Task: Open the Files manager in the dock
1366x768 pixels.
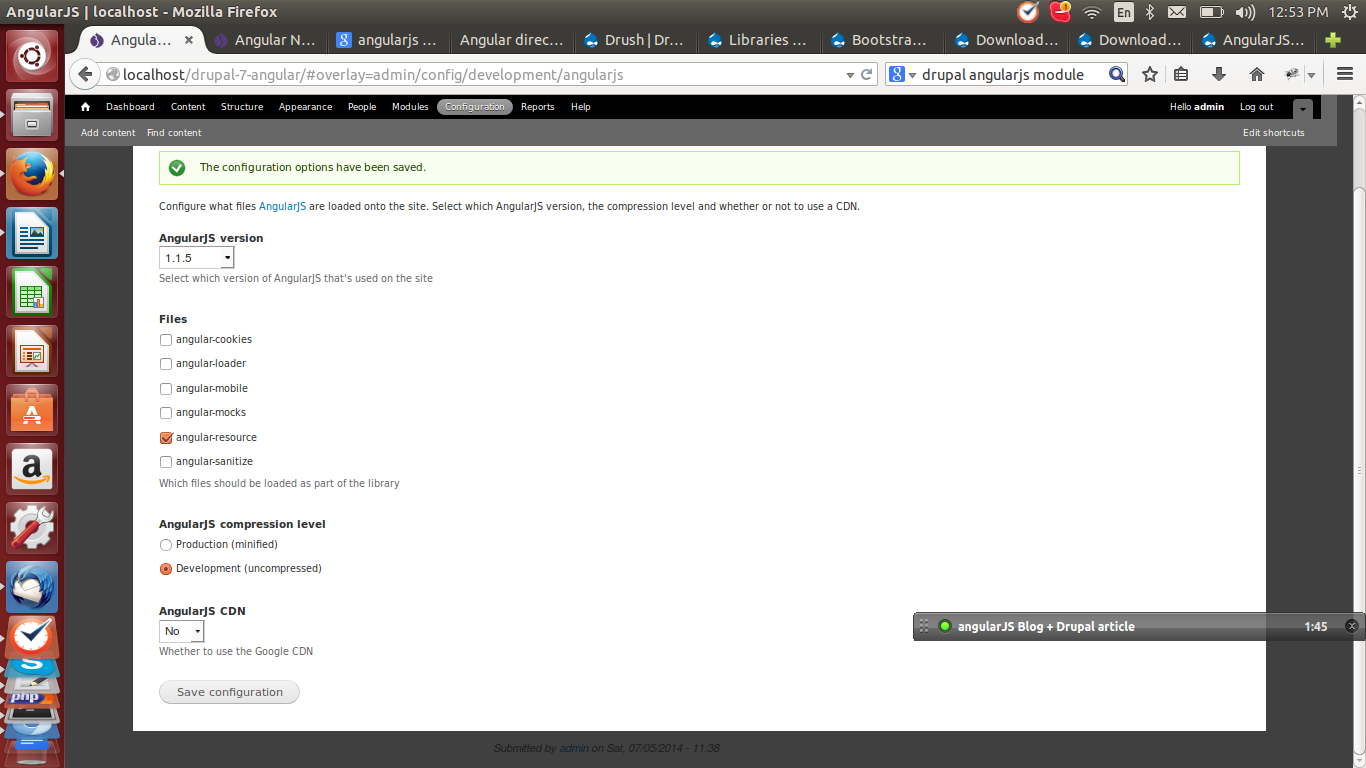Action: point(33,114)
